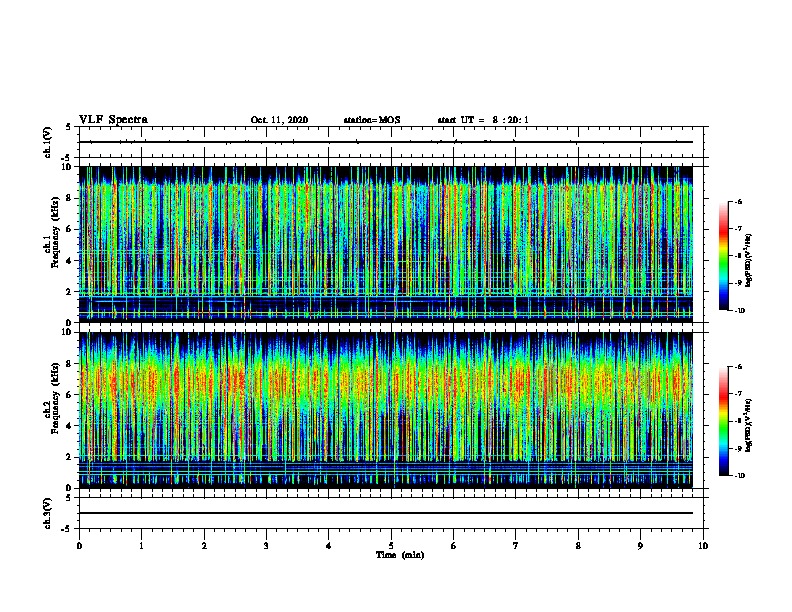Click the time axis tick label "1"
The image size is (792, 612).
coord(141,546)
